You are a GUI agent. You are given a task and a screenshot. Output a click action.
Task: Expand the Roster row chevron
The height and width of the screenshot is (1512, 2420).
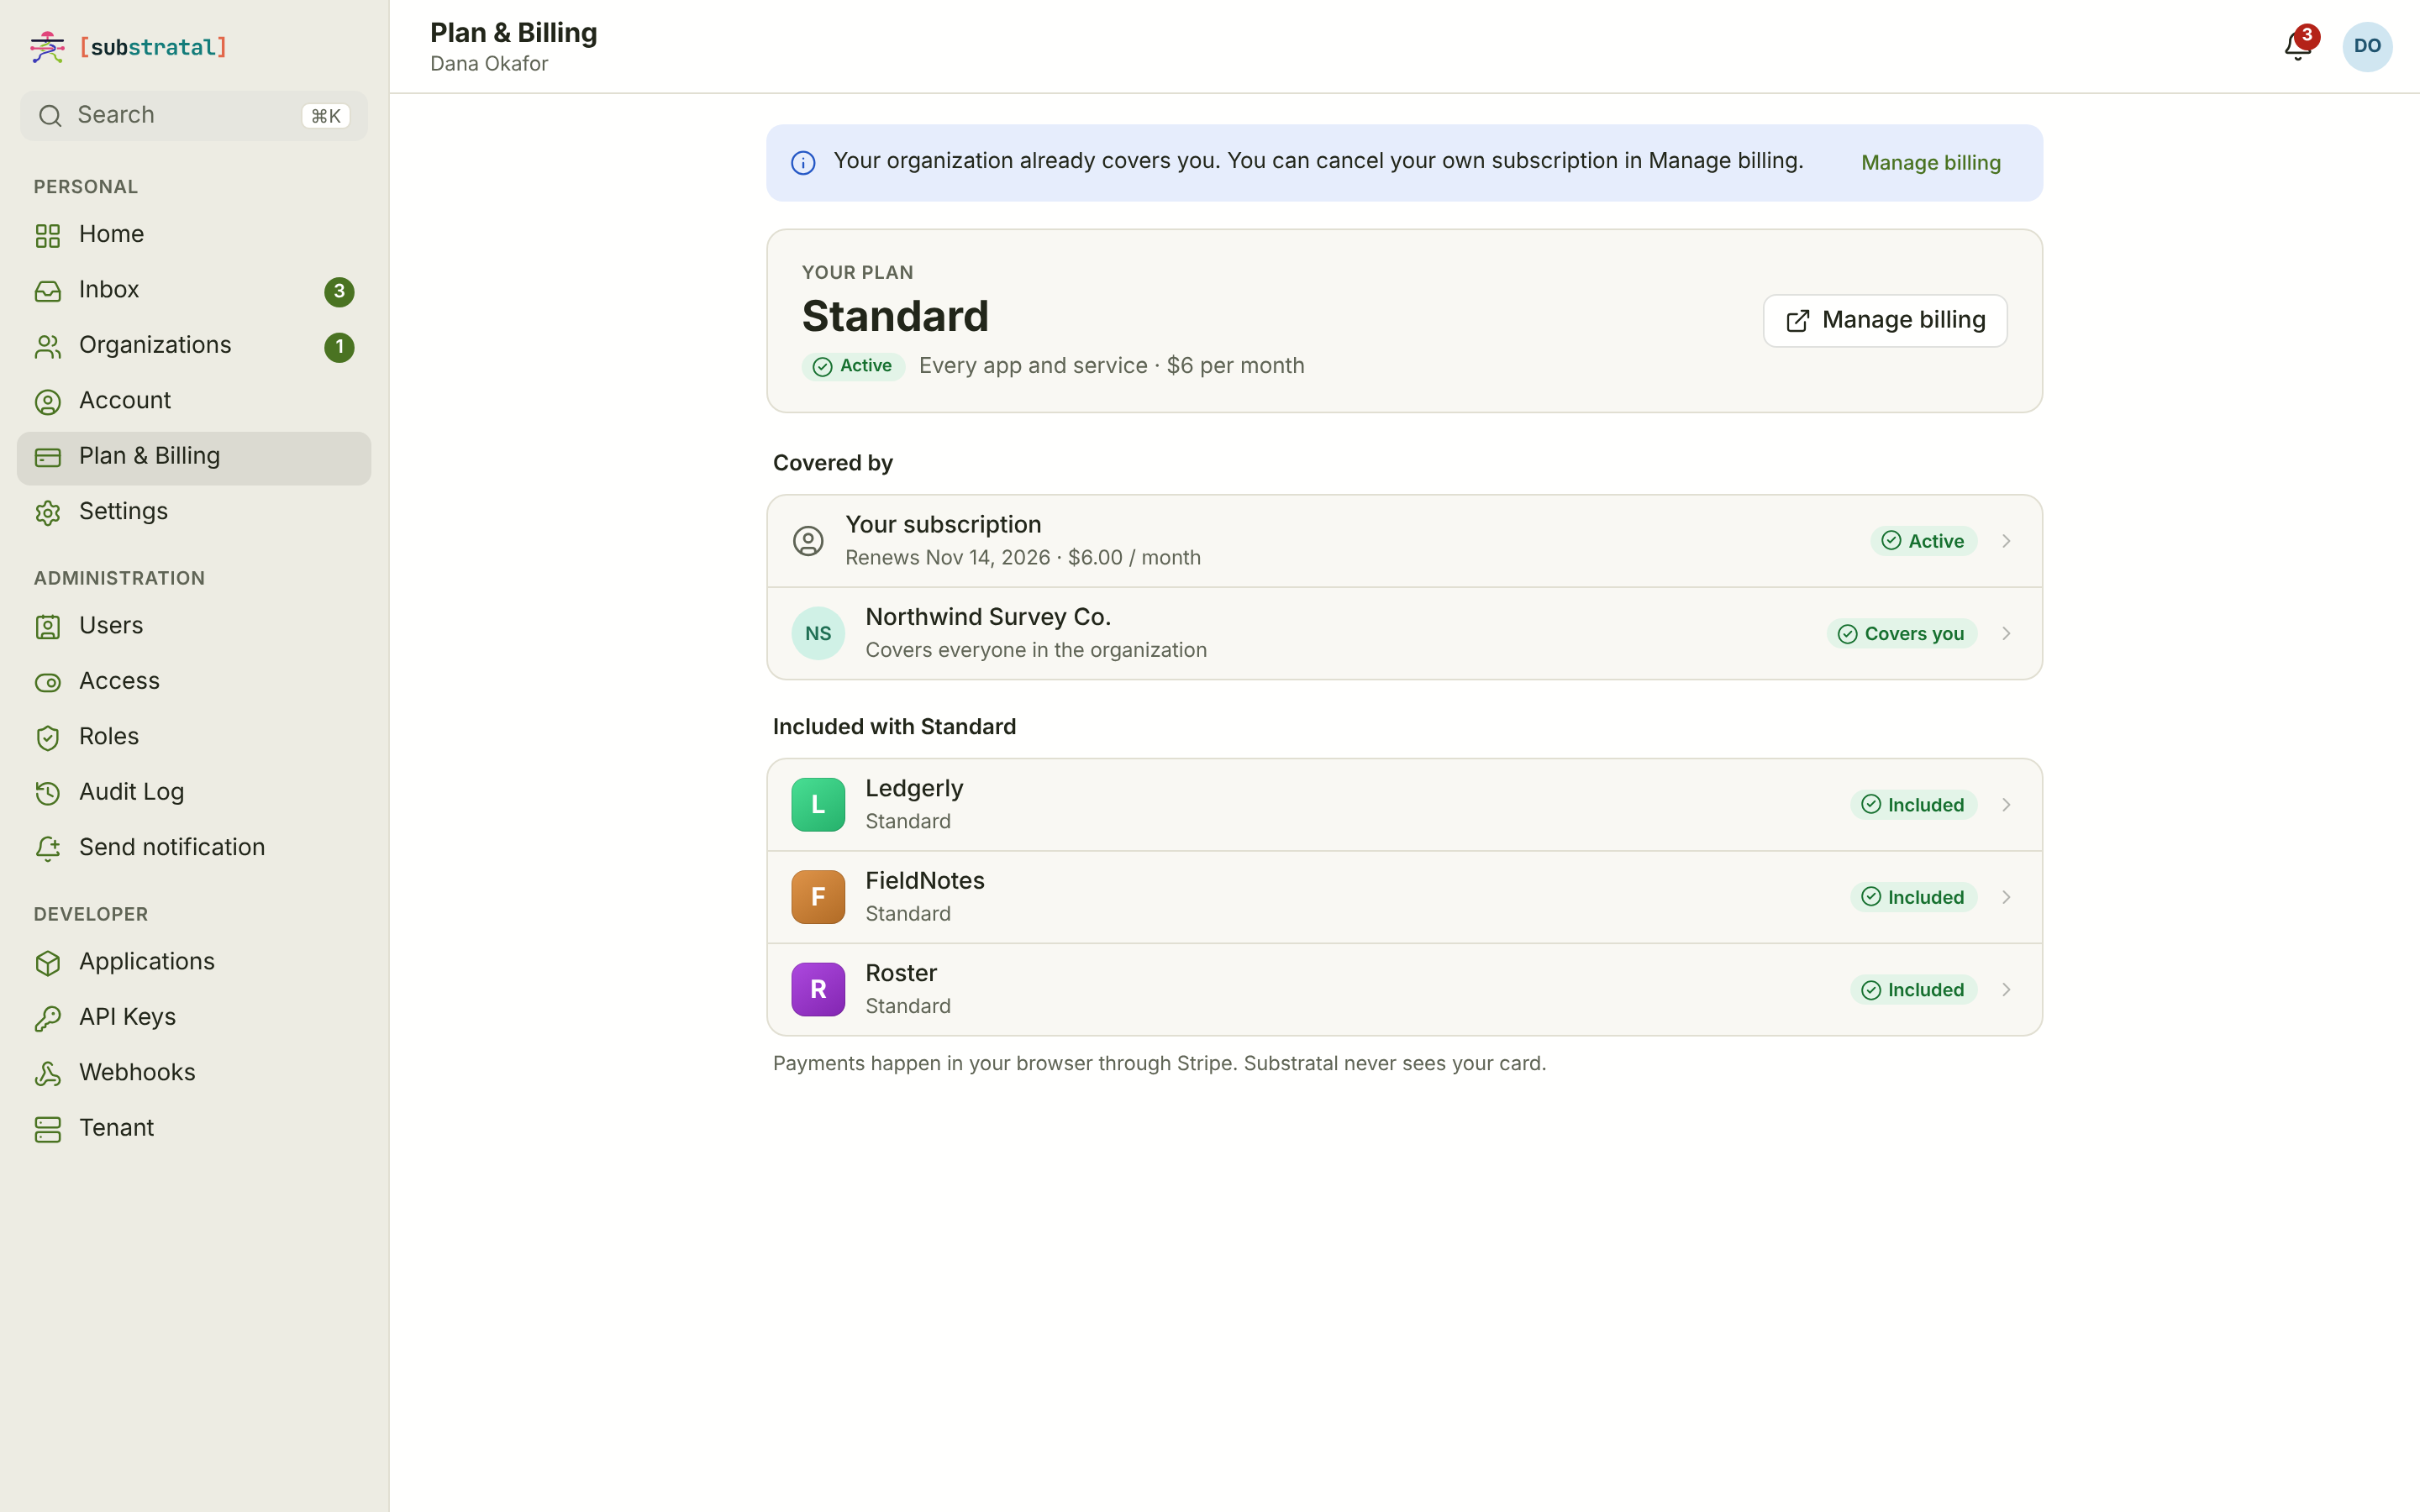(x=2006, y=989)
